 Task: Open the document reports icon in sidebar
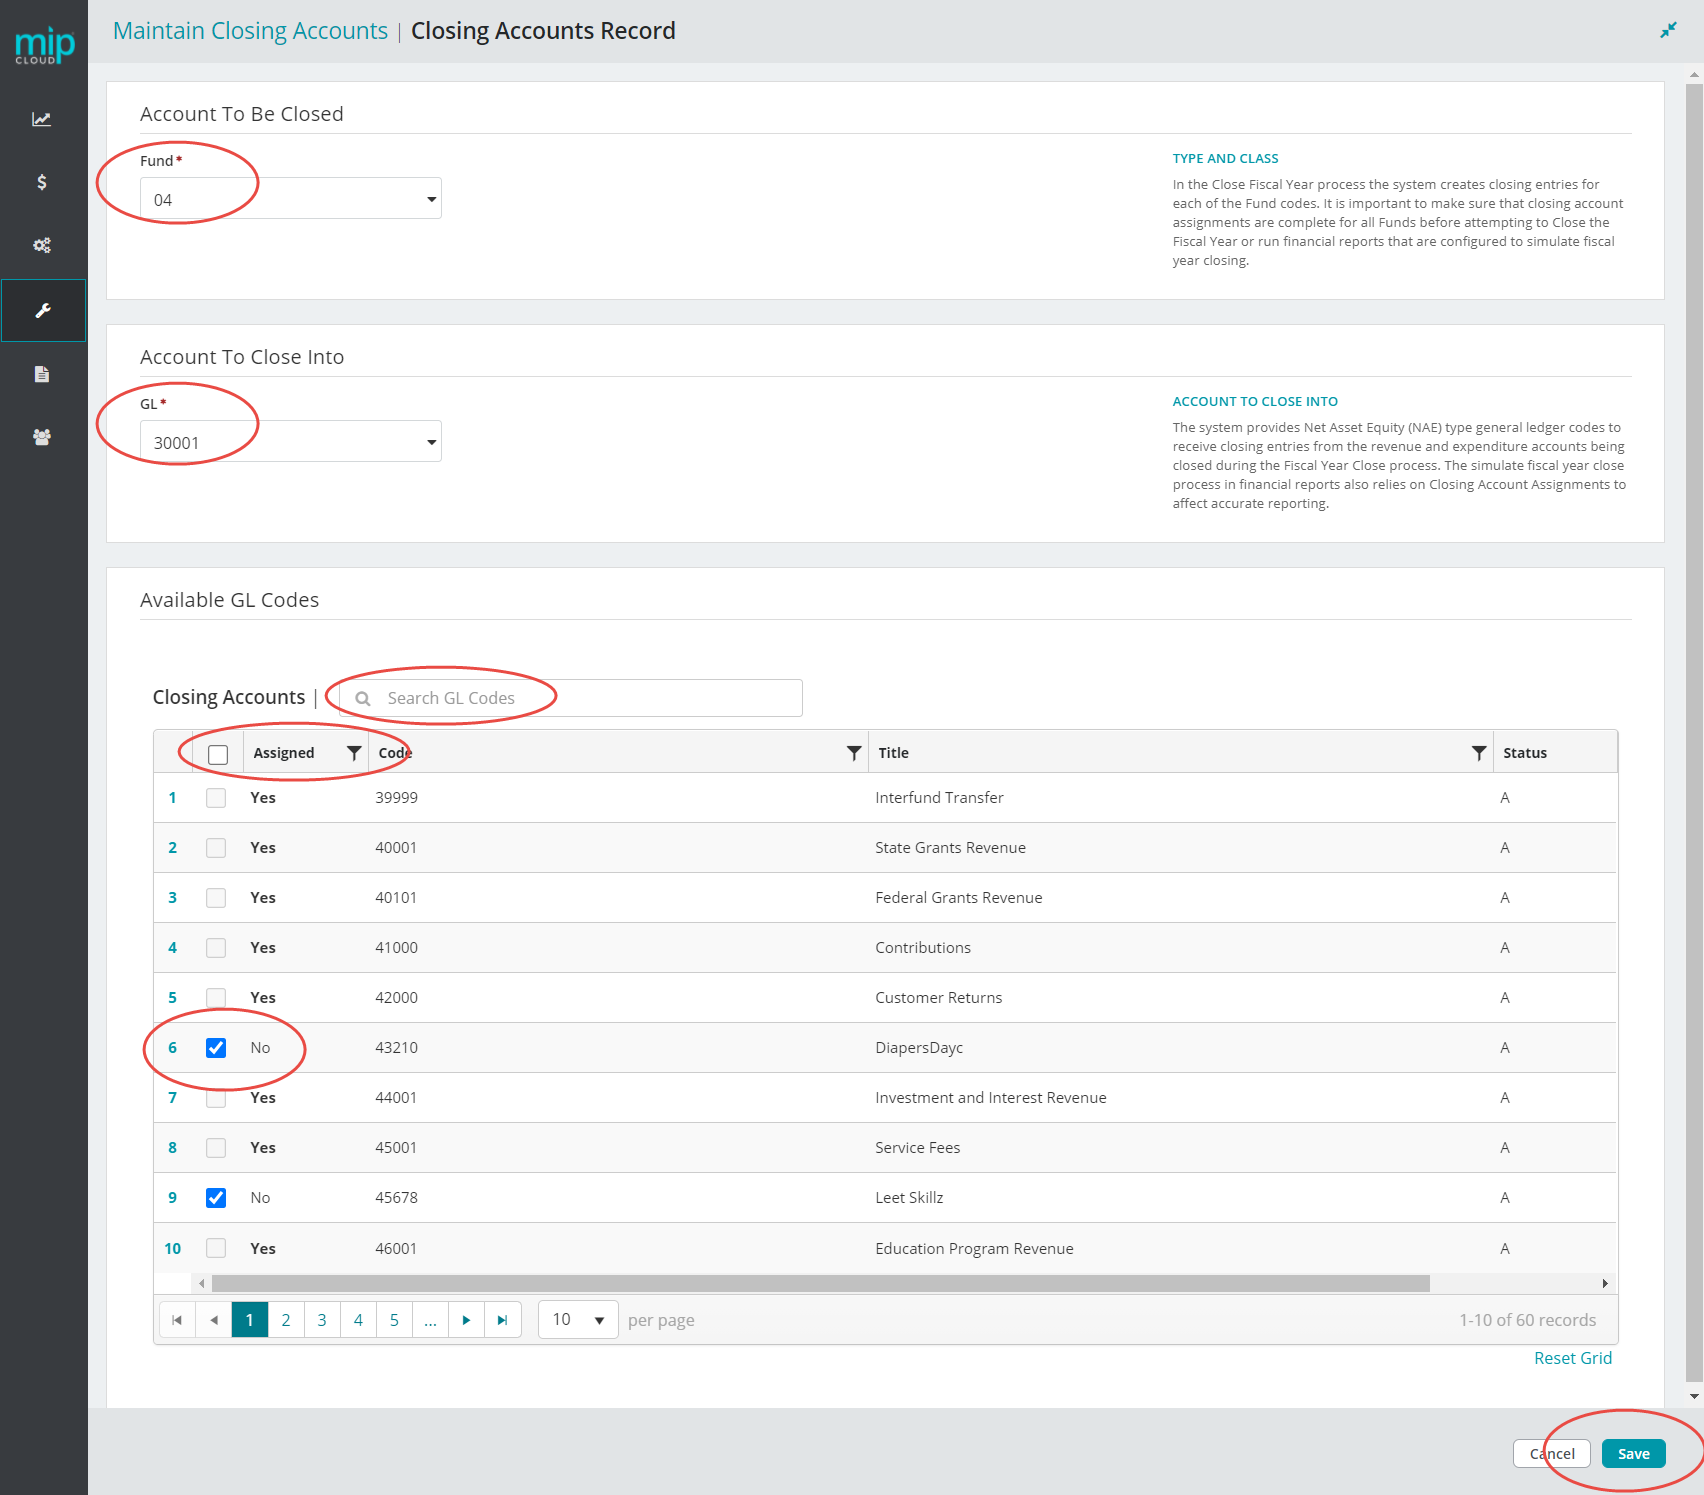43,374
